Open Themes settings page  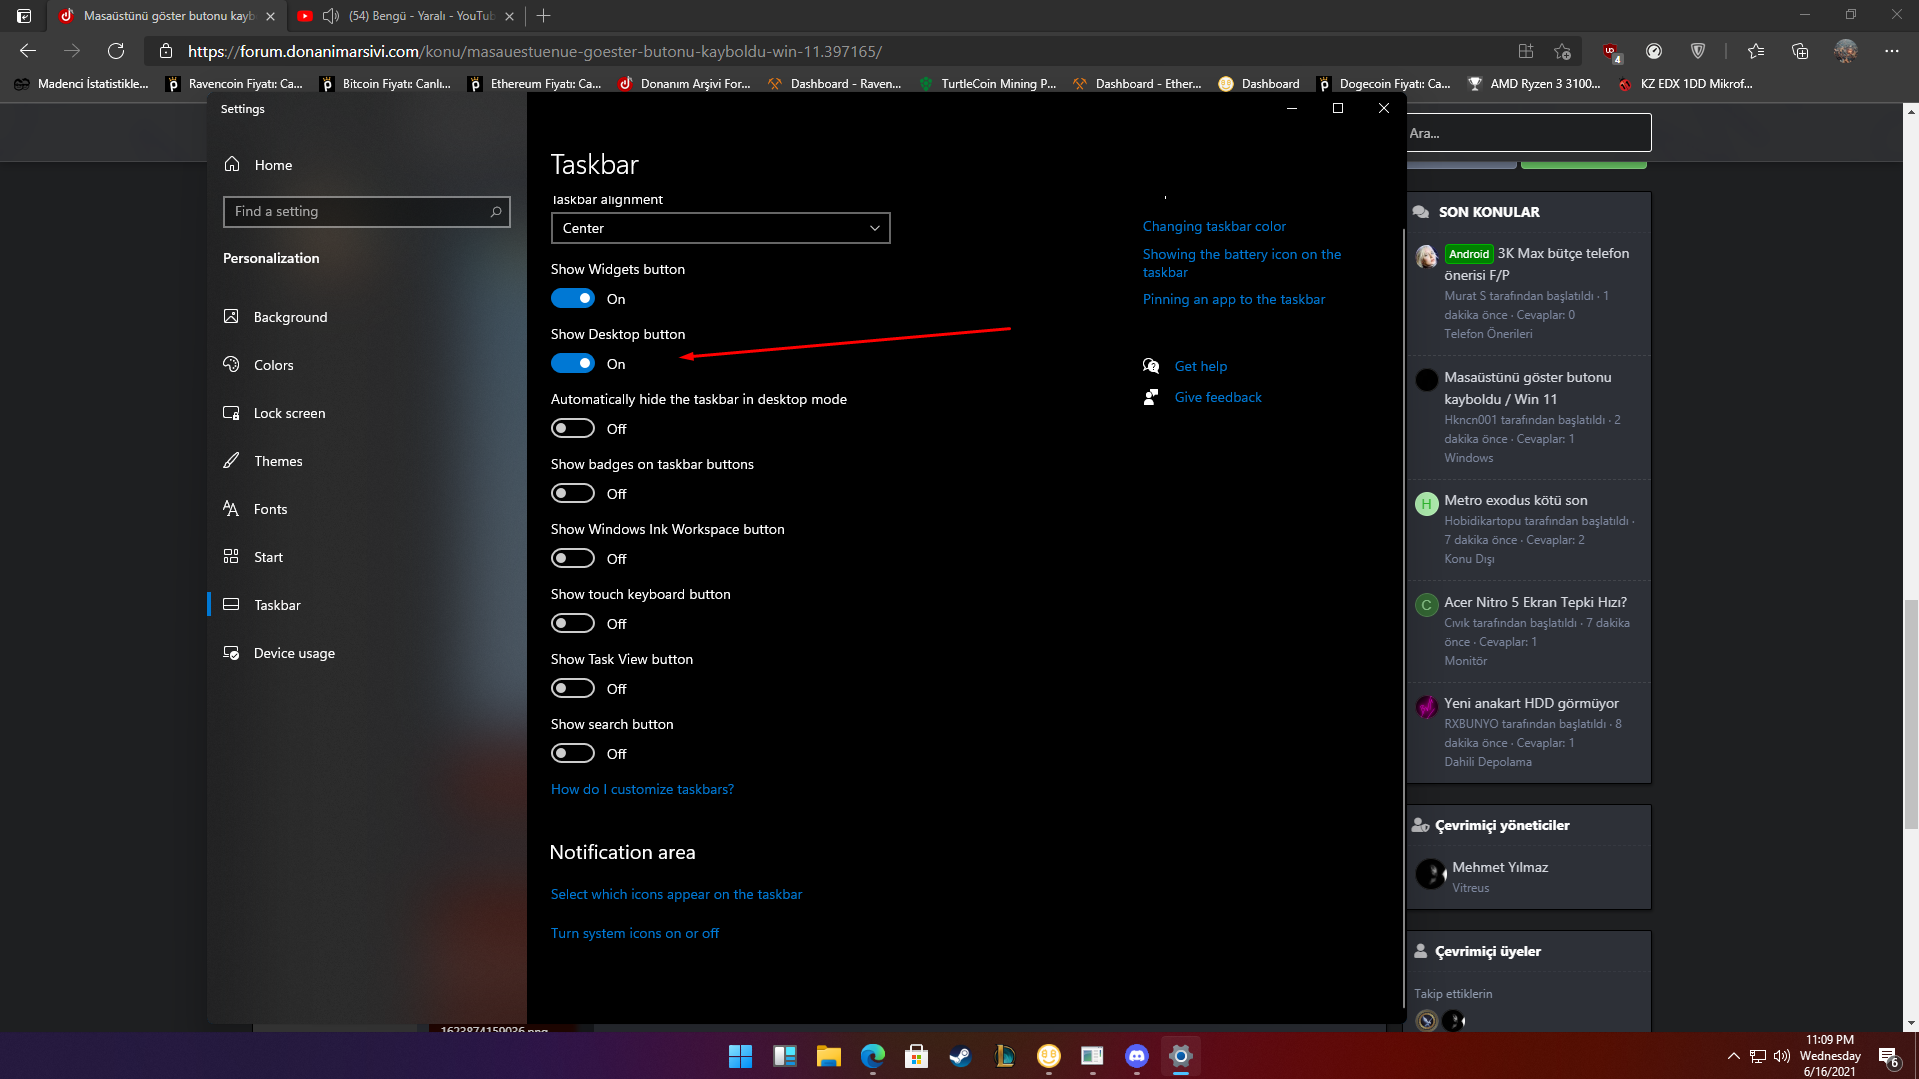[x=278, y=461]
